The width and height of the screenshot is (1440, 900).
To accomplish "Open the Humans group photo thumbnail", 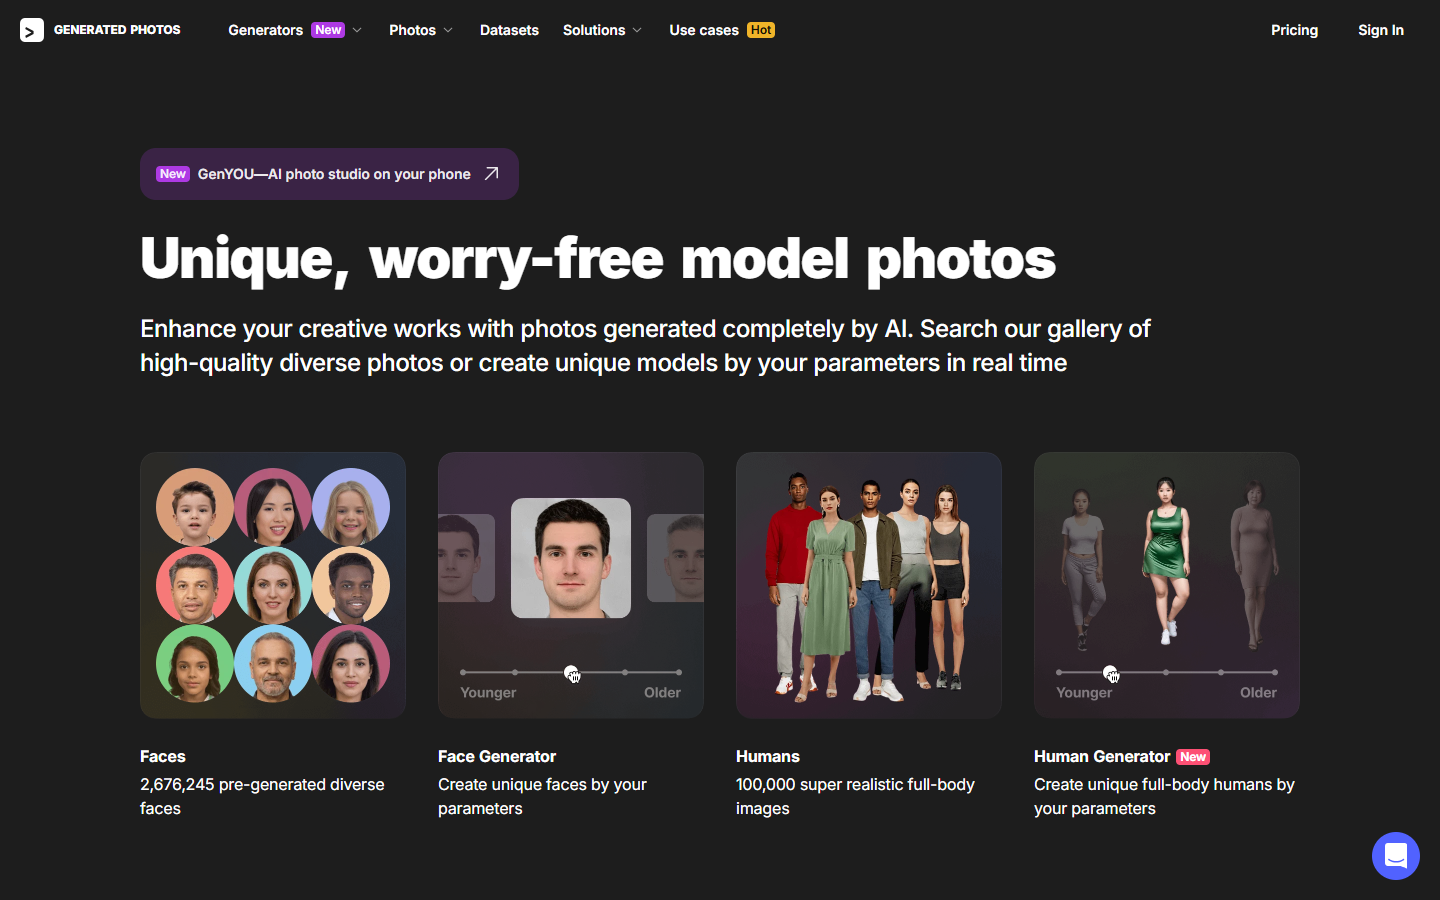I will click(x=869, y=585).
